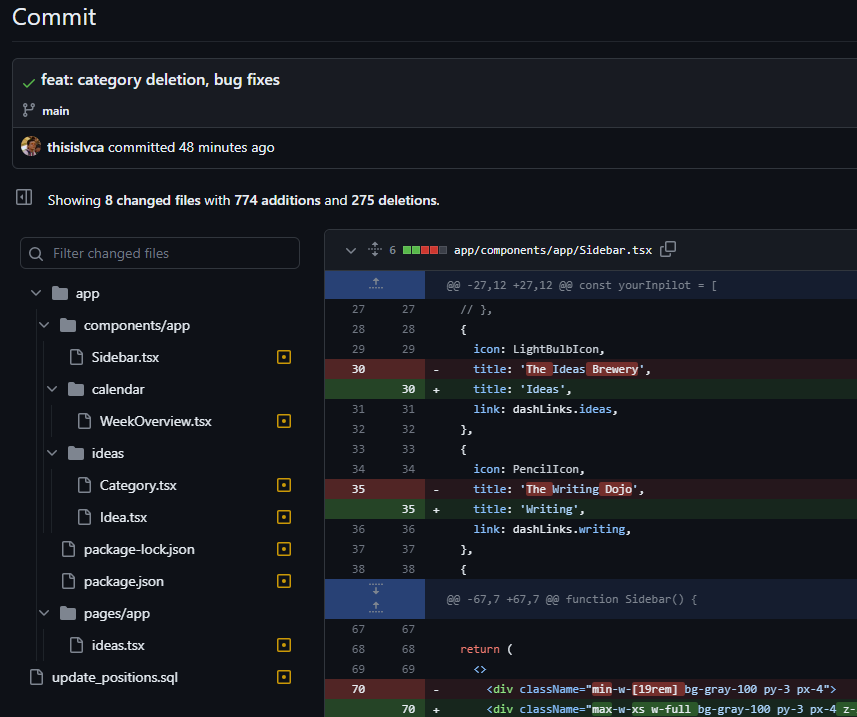The height and width of the screenshot is (717, 857).
Task: Copy the Sidebar.tsx file path
Action: [669, 249]
